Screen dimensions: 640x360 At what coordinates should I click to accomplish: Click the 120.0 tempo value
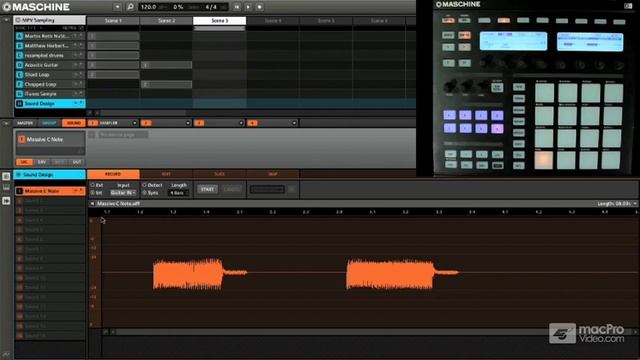tap(149, 7)
